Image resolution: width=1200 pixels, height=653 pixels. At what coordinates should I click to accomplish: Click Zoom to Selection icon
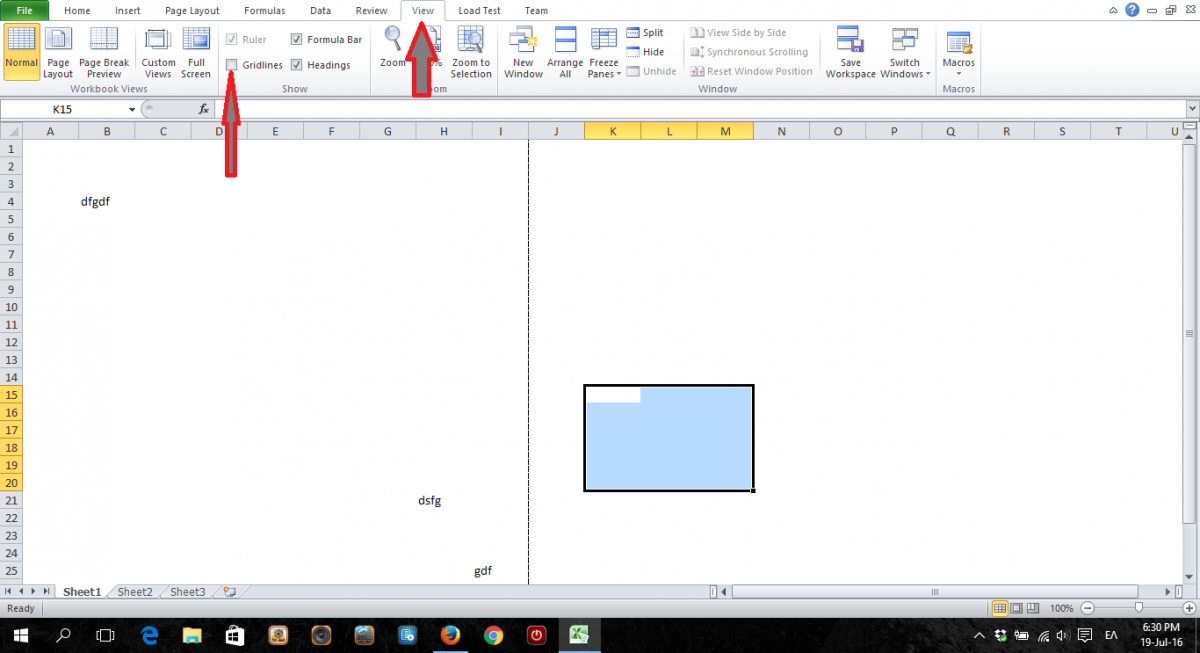tap(470, 52)
